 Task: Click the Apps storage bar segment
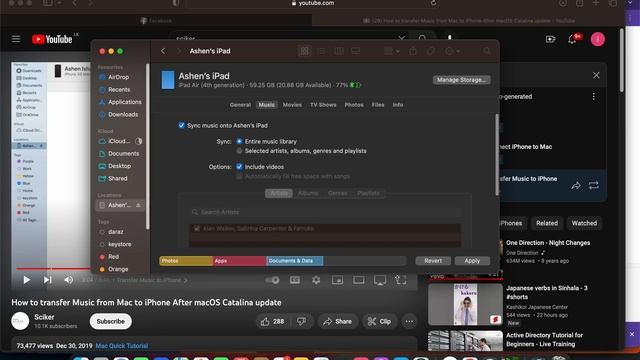click(240, 261)
